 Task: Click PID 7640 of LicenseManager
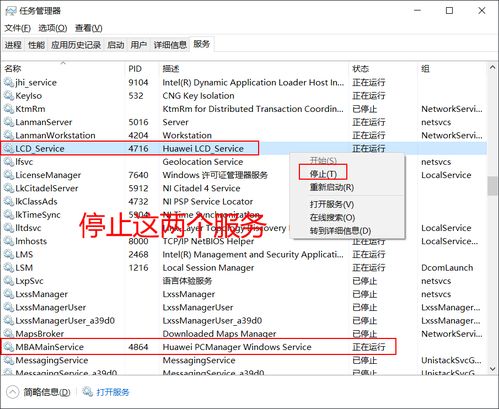click(x=138, y=175)
